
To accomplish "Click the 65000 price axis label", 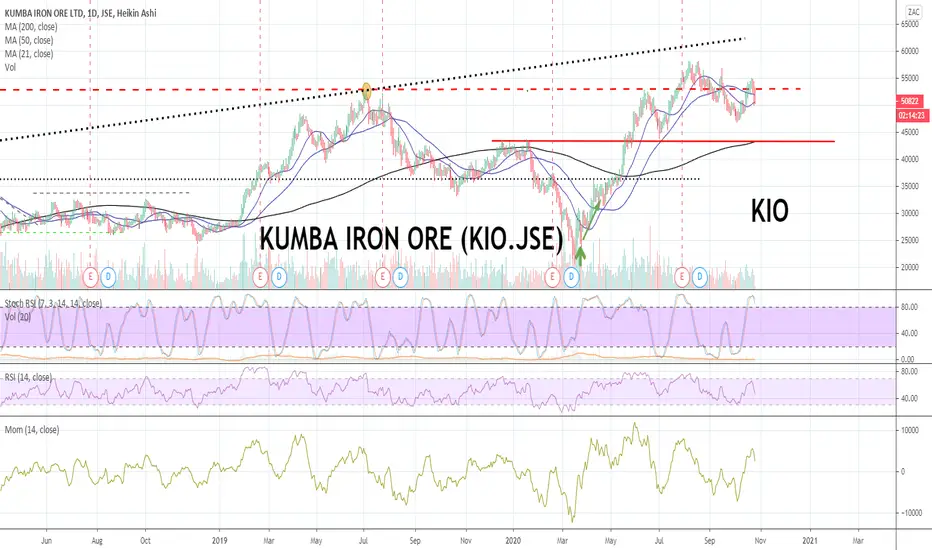I will coord(910,24).
